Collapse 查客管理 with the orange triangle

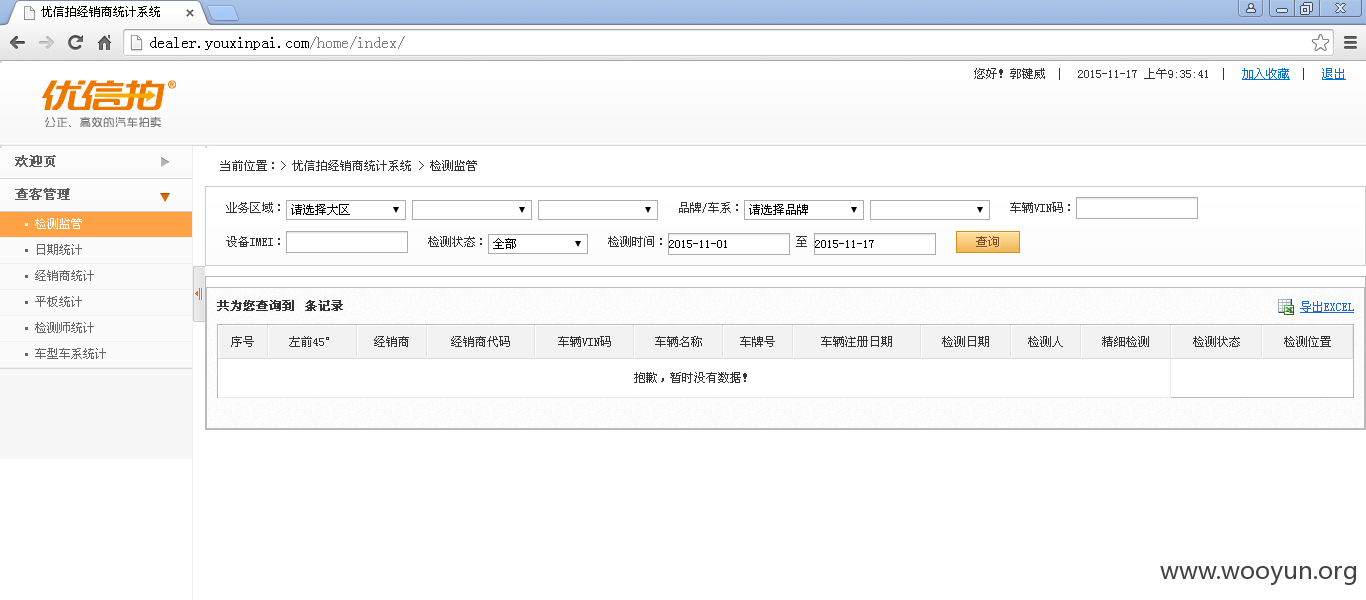click(165, 196)
